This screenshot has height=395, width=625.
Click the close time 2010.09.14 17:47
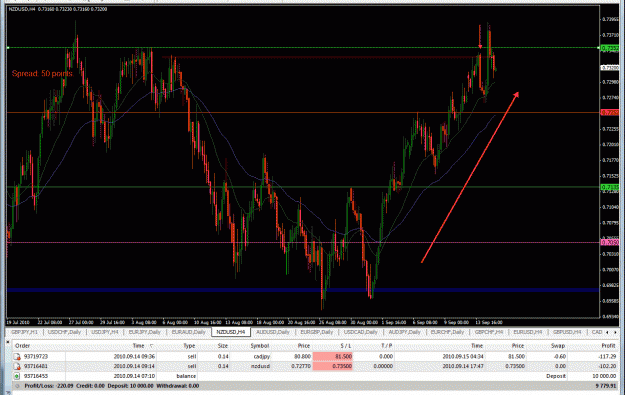463,366
